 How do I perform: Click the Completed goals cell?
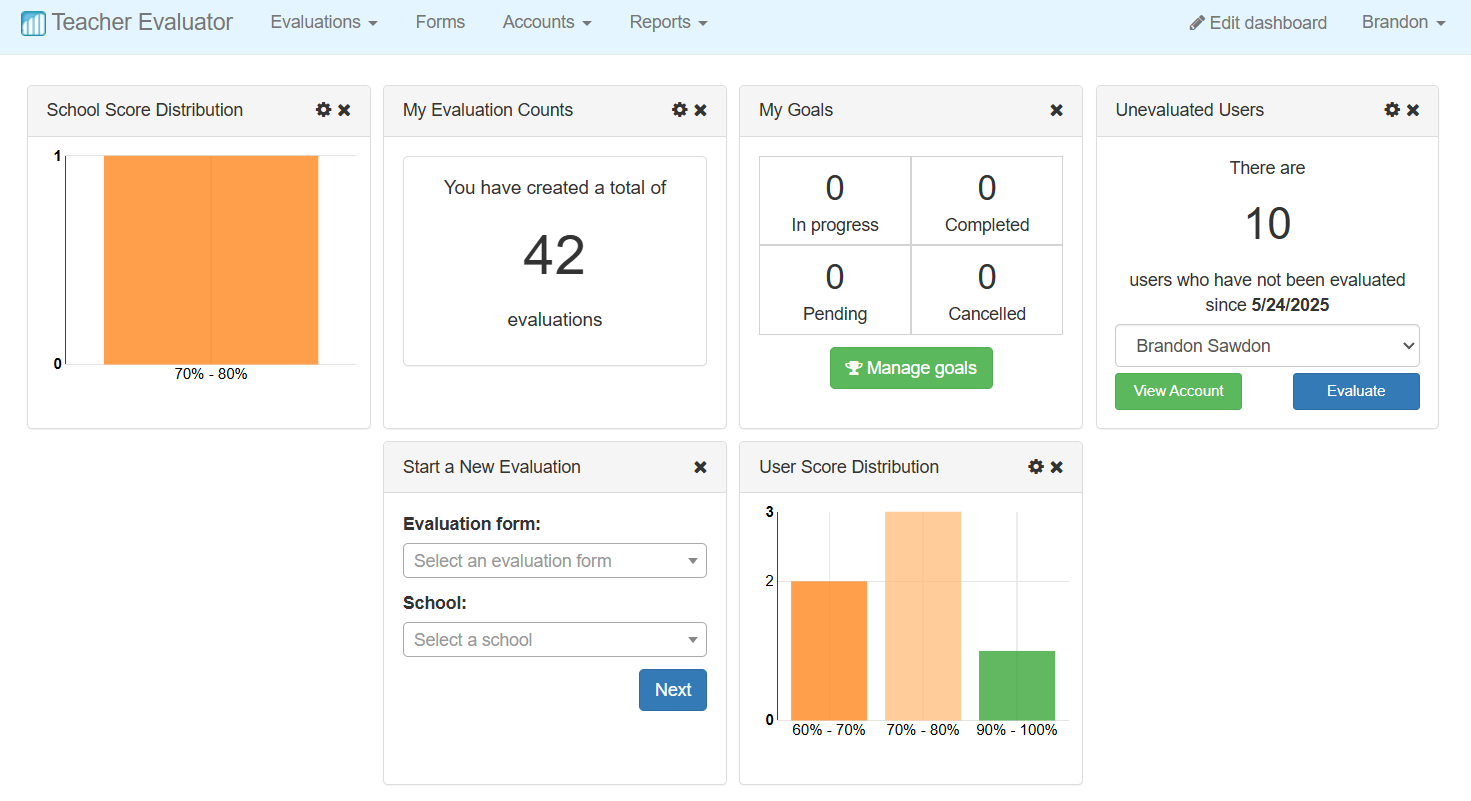tap(987, 201)
